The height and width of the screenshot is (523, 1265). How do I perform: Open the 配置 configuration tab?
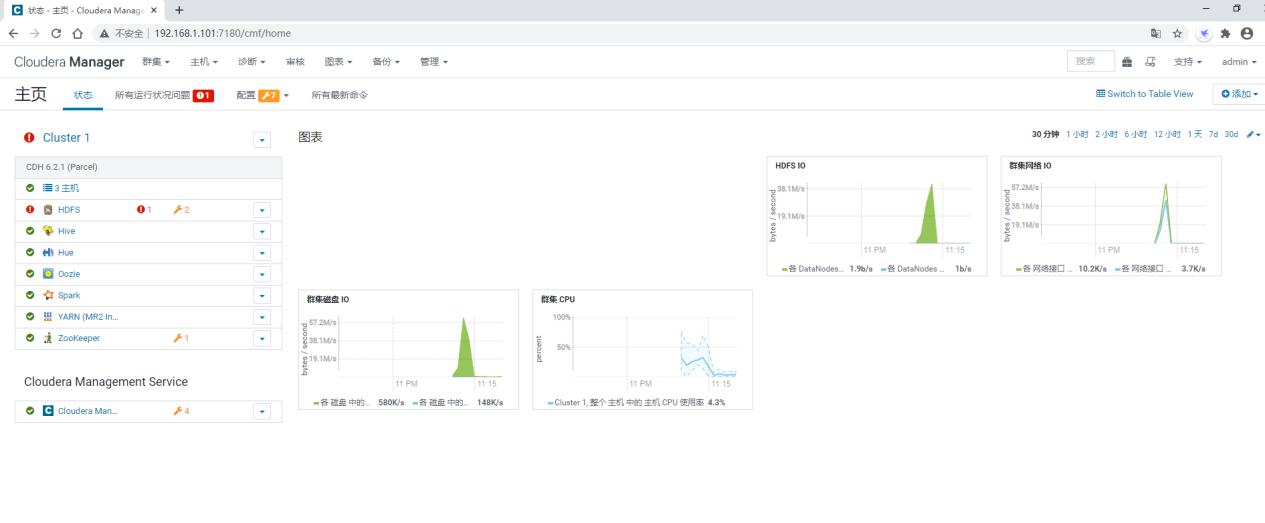[x=262, y=95]
